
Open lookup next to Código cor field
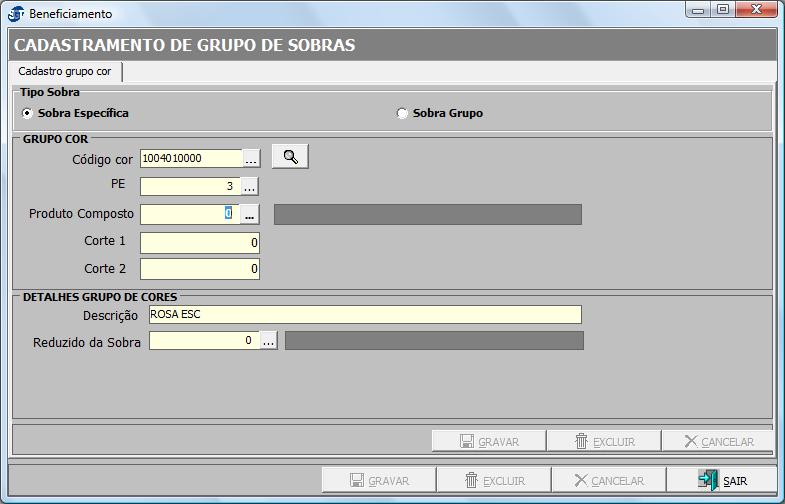(x=251, y=158)
